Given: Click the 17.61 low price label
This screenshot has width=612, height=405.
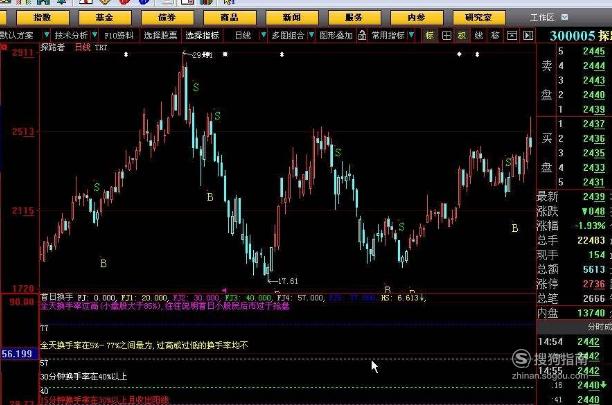Looking at the screenshot, I should pos(288,281).
